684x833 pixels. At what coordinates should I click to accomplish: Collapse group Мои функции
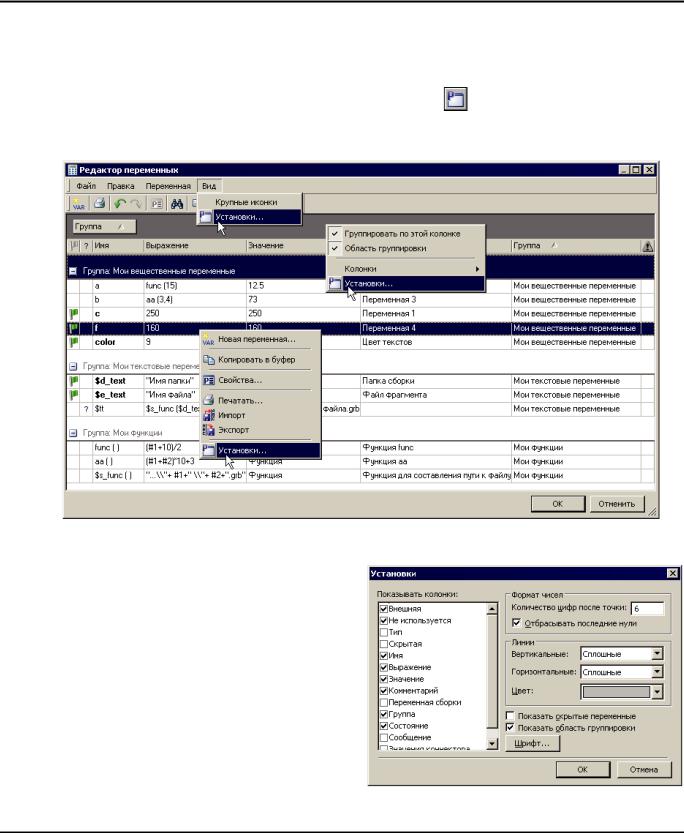73,433
